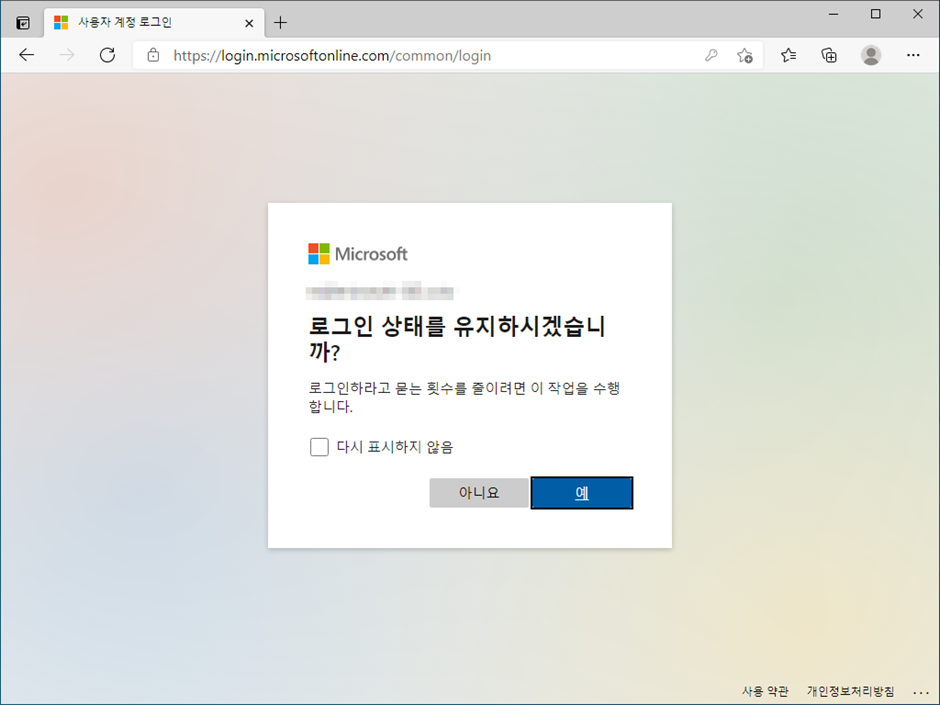Click the Microsoft logo in dialog
The image size is (940, 705).
coord(358,254)
